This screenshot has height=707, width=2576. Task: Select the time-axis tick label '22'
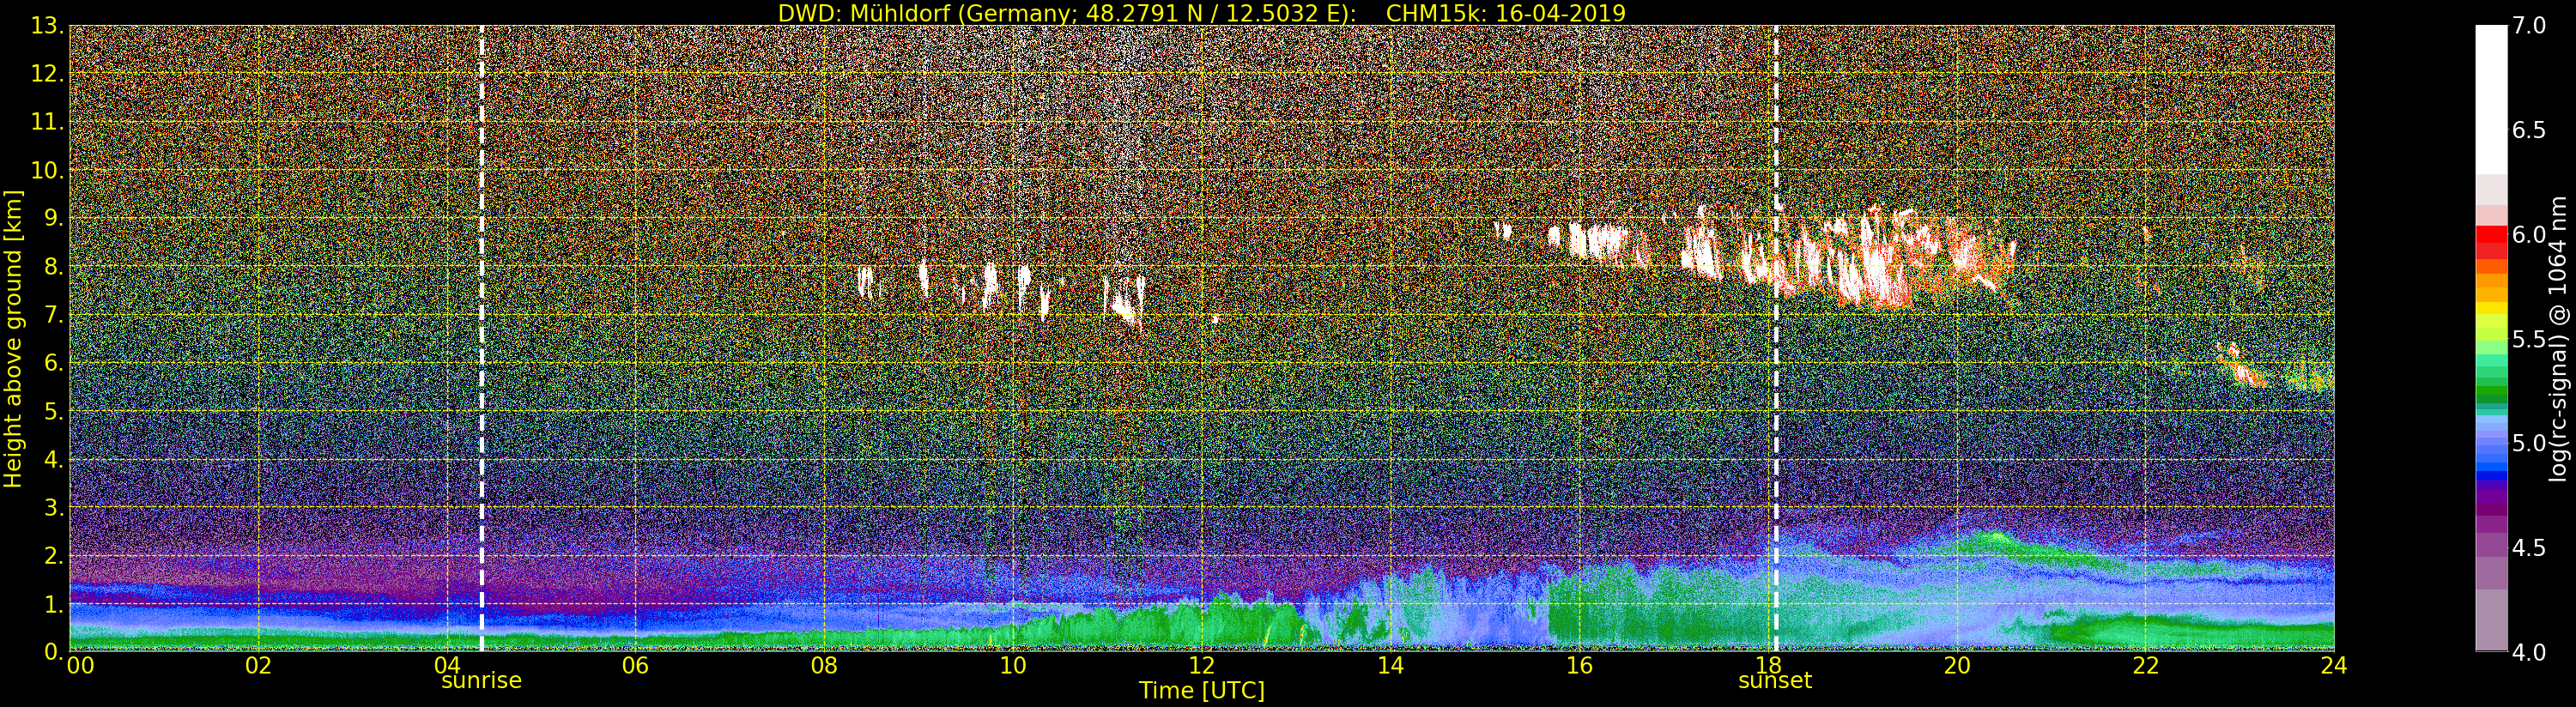click(2145, 666)
